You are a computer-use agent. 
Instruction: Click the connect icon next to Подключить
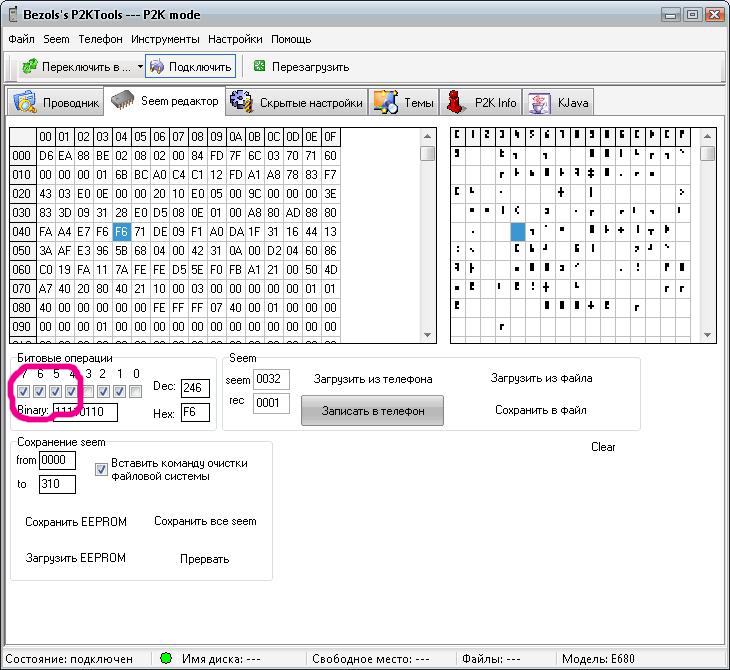[x=156, y=66]
